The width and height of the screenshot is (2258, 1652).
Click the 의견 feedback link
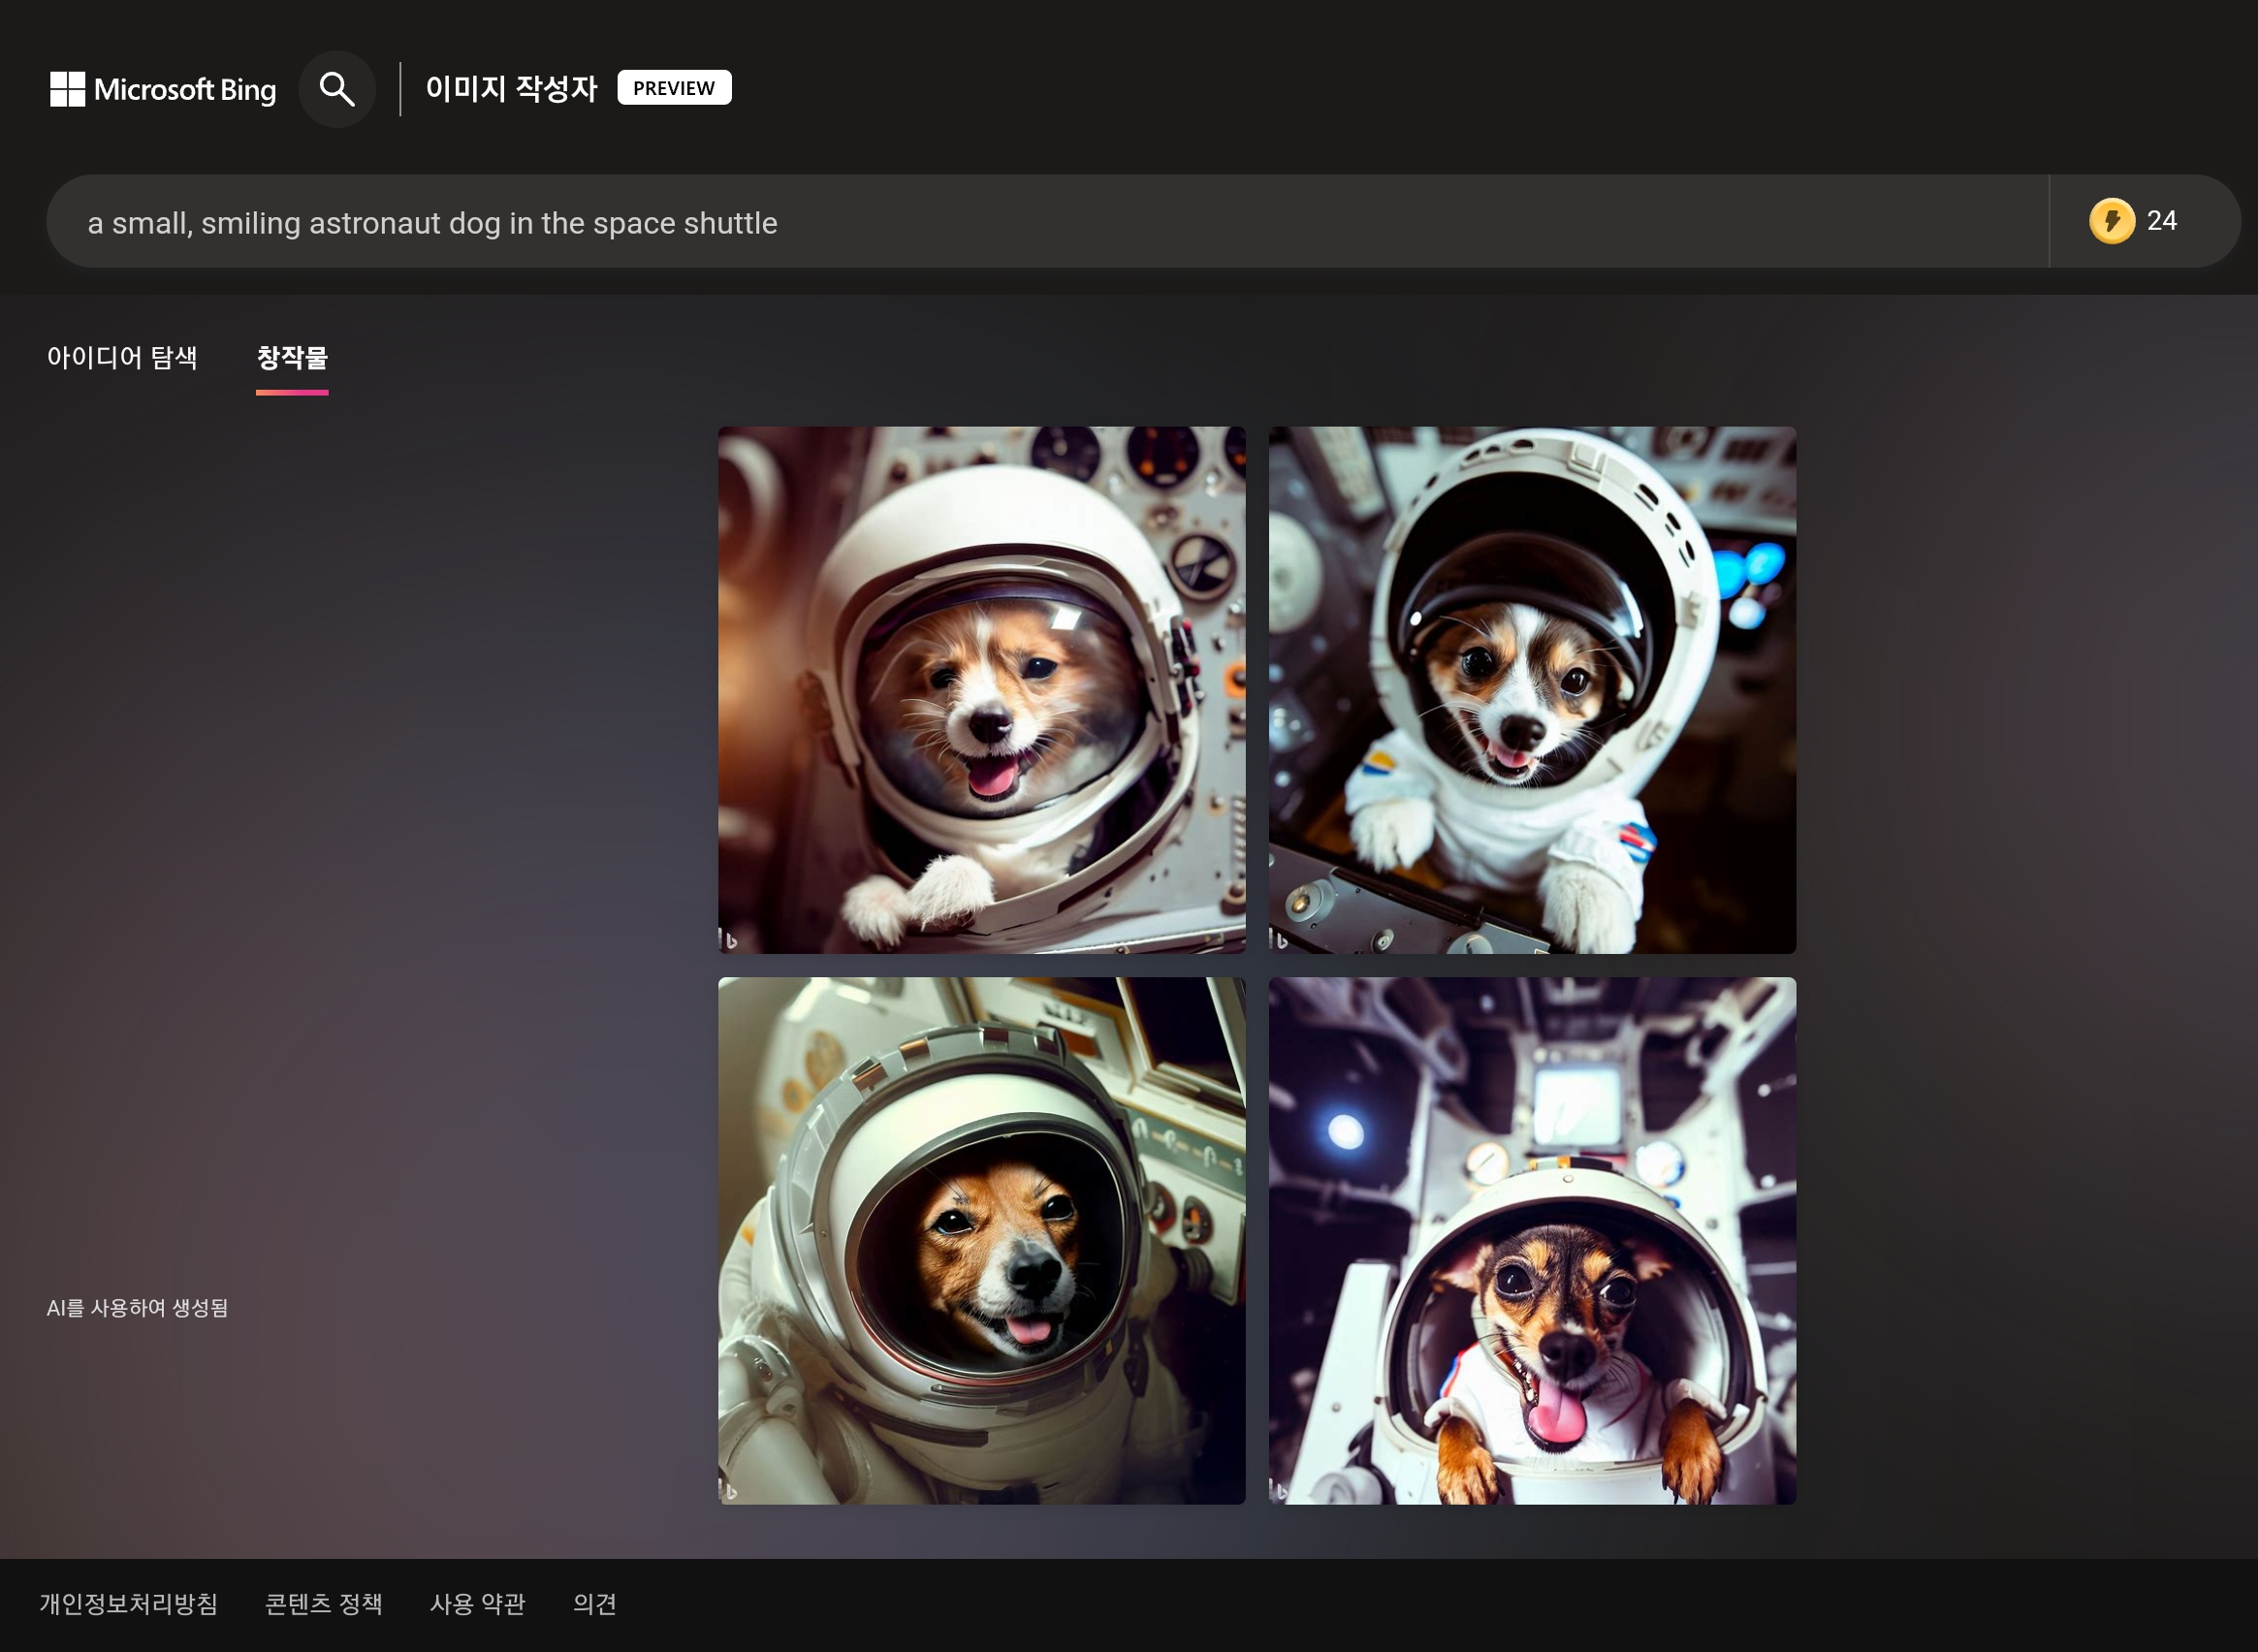point(594,1604)
